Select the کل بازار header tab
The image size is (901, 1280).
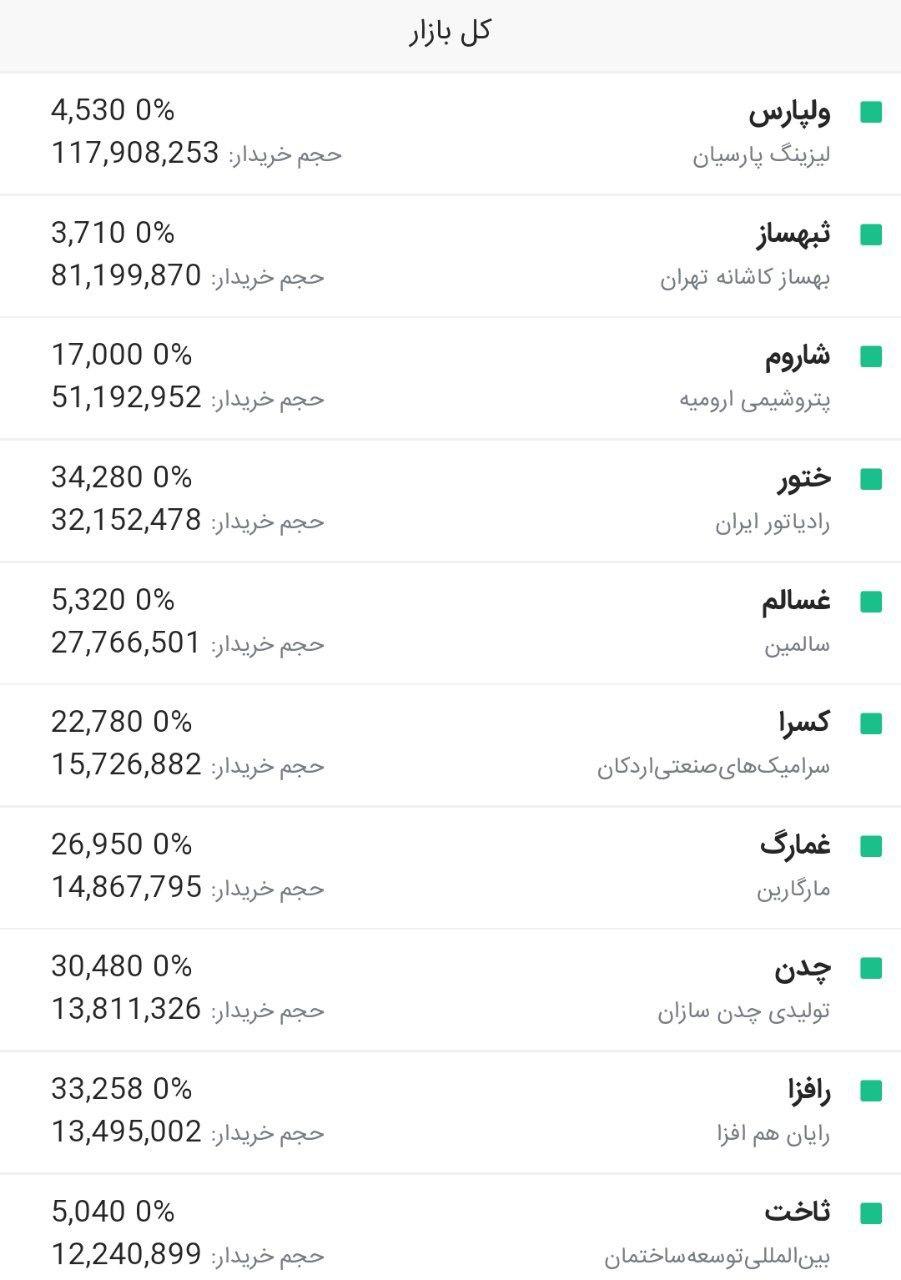pos(450,32)
